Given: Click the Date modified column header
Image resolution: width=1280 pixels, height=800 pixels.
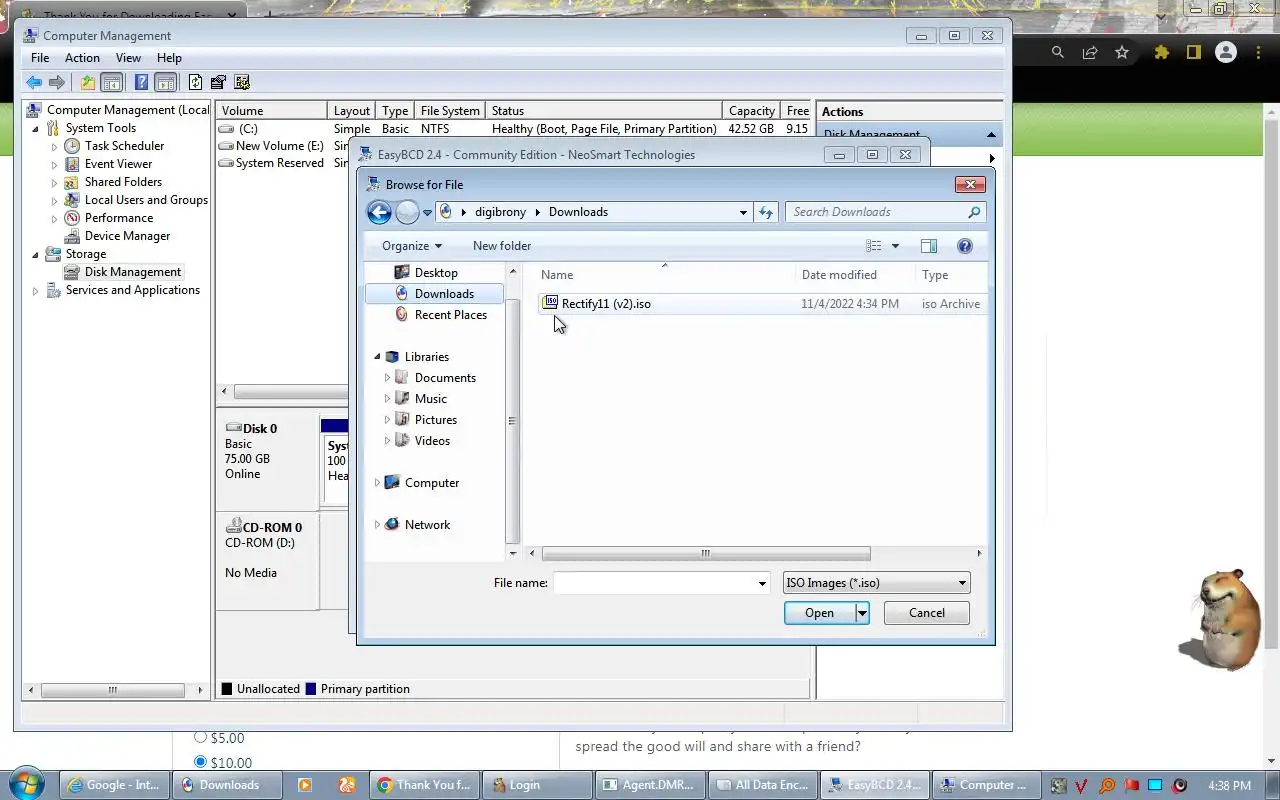Looking at the screenshot, I should [855, 275].
